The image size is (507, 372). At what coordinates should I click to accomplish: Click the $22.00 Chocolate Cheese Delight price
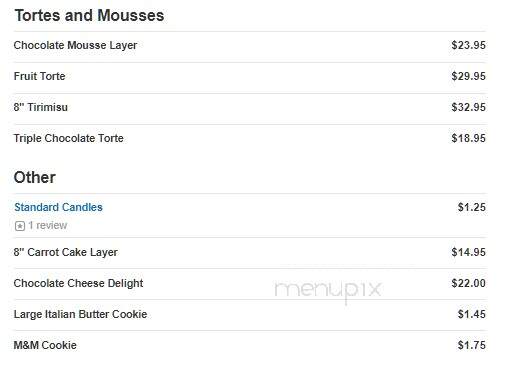click(x=468, y=283)
